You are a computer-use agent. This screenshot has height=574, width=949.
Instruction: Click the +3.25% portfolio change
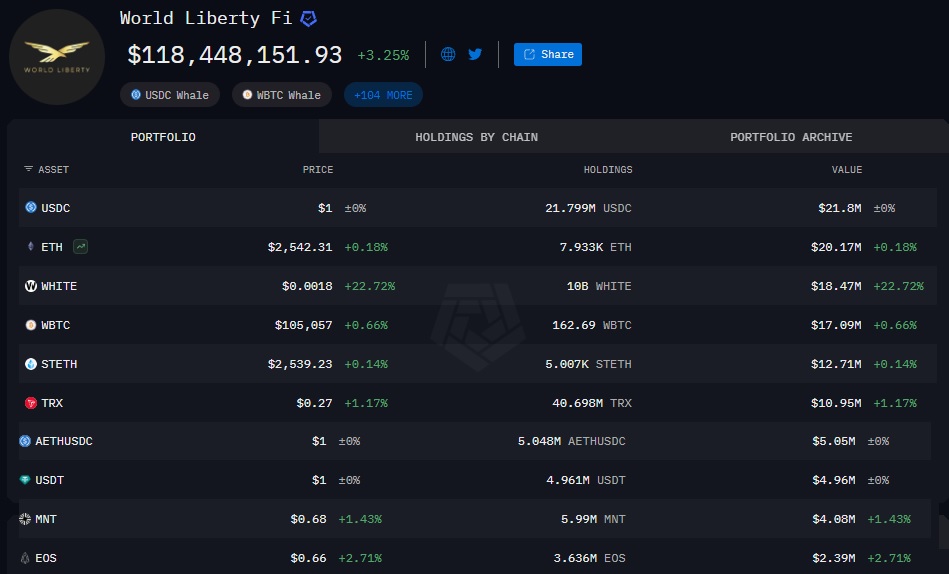pos(383,56)
